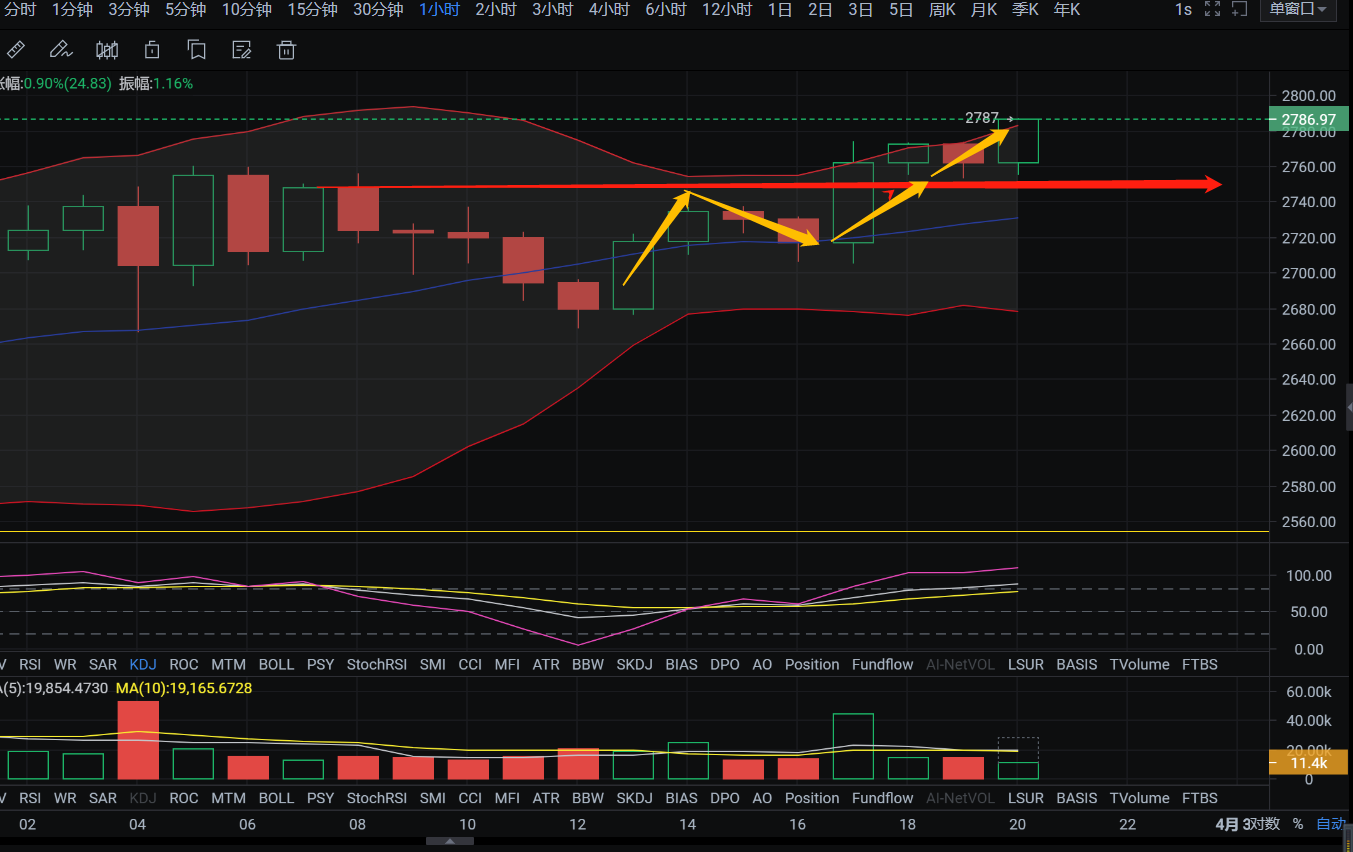The height and width of the screenshot is (852, 1353).
Task: Select the 周K weekly chart tab
Action: (x=942, y=10)
